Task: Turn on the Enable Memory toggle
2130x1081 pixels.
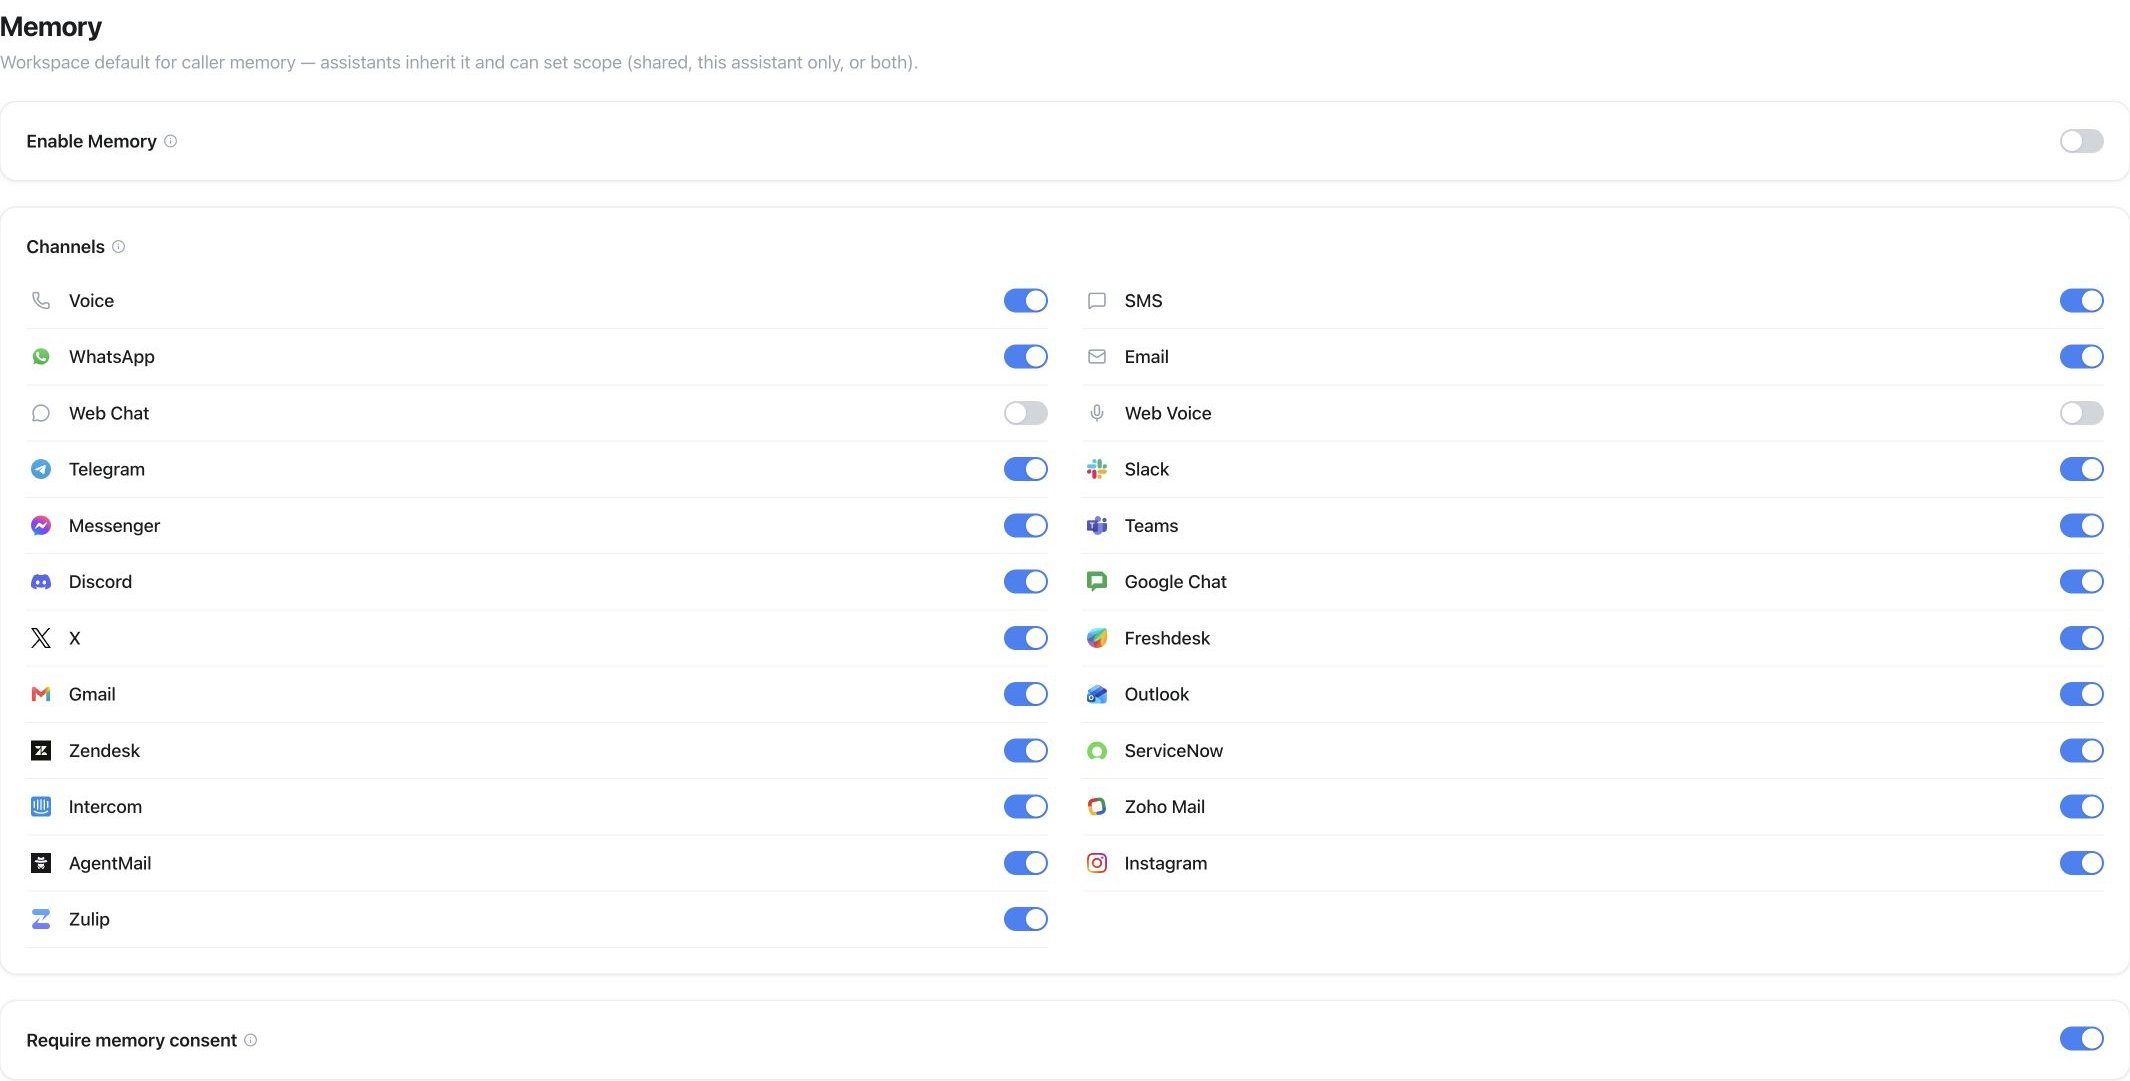Action: point(2081,141)
